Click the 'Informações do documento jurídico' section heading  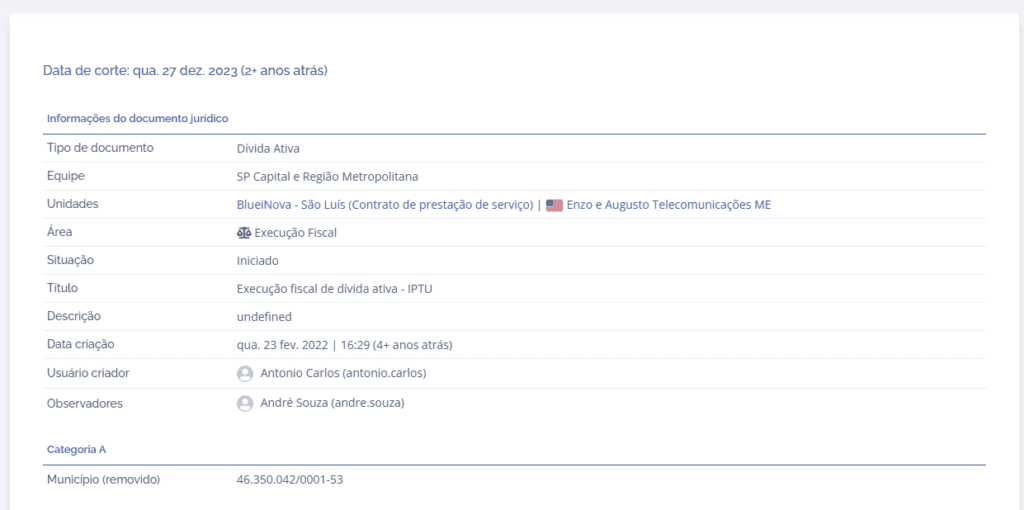tap(137, 119)
